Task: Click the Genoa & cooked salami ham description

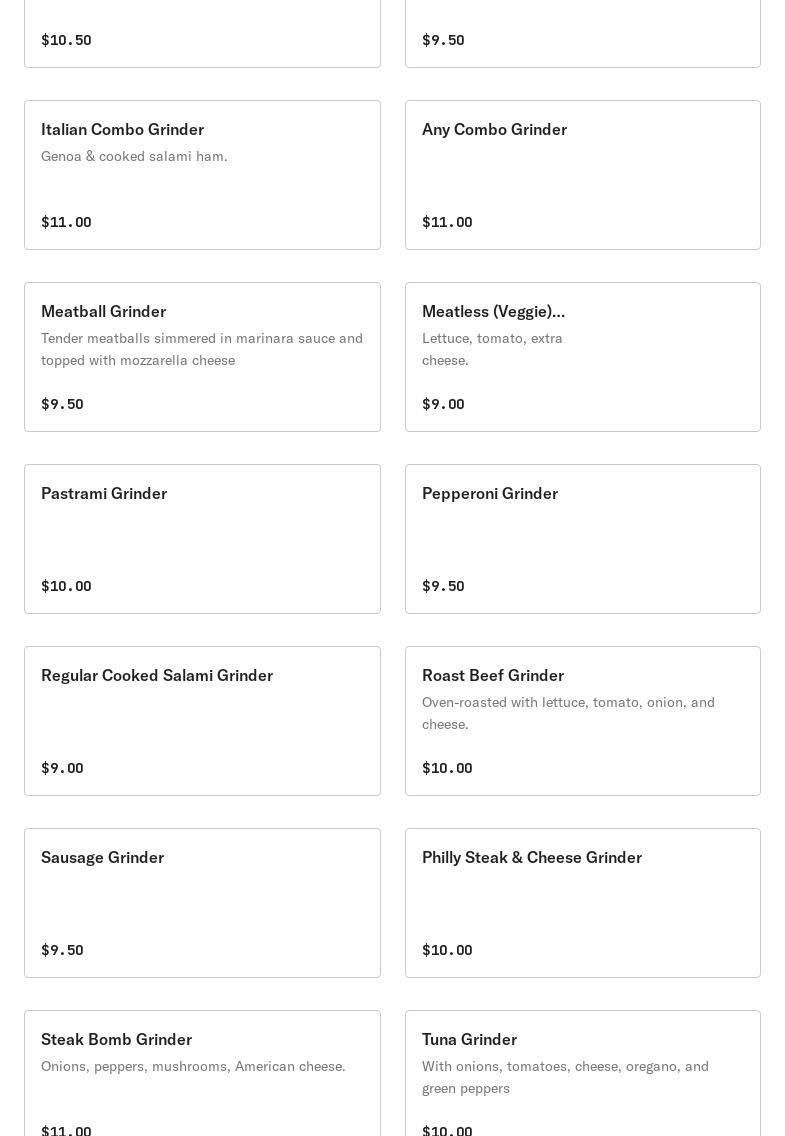Action: pos(134,156)
